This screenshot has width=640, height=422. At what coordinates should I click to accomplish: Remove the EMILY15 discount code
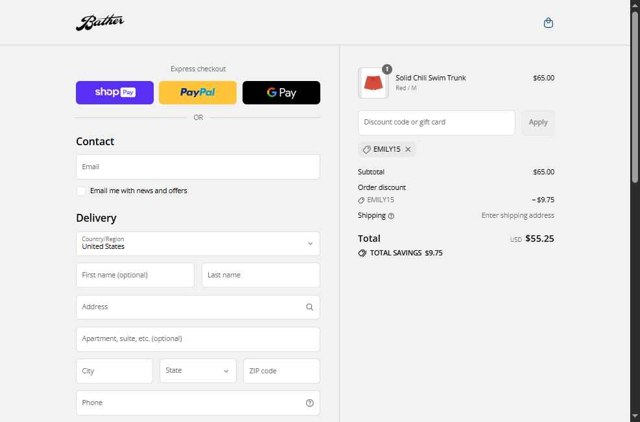pos(408,149)
